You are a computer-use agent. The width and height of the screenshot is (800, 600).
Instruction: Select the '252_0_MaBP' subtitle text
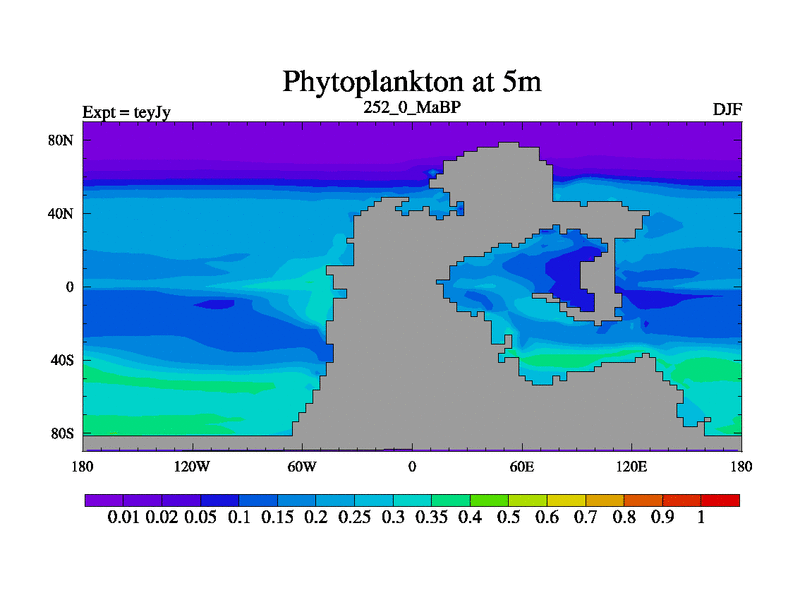[x=411, y=106]
